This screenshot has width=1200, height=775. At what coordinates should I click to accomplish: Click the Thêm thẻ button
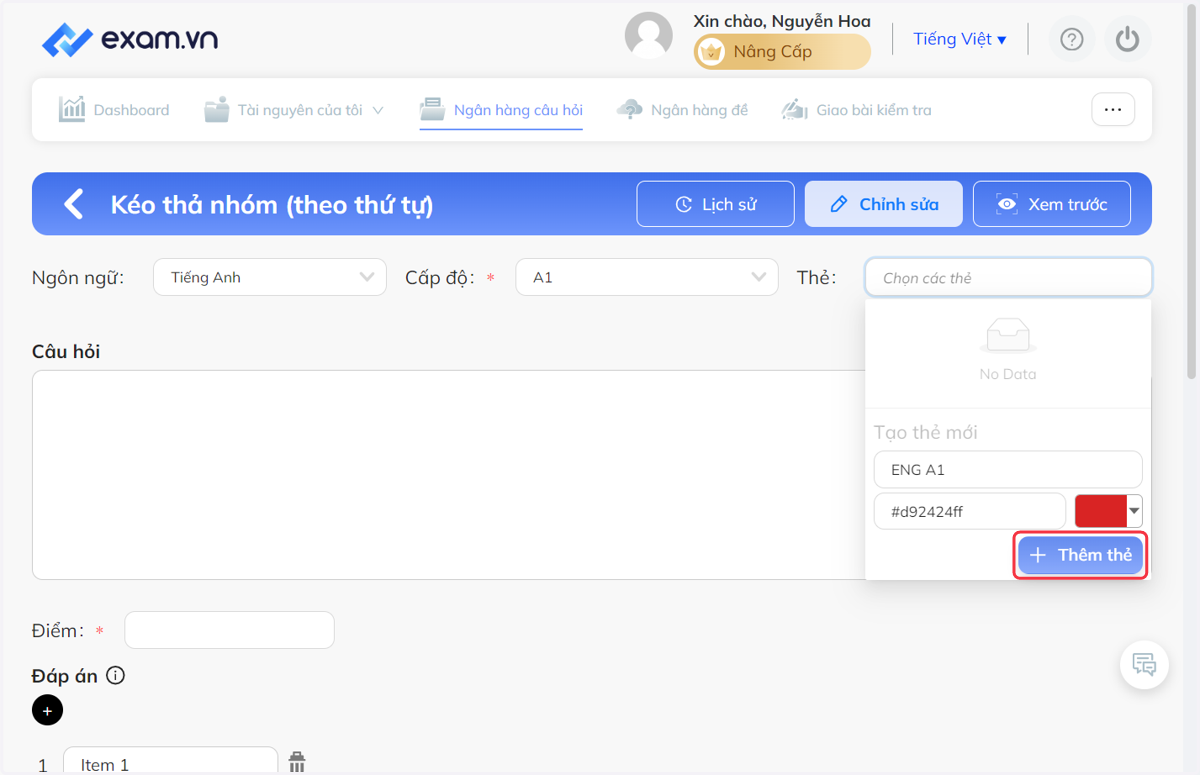1081,555
